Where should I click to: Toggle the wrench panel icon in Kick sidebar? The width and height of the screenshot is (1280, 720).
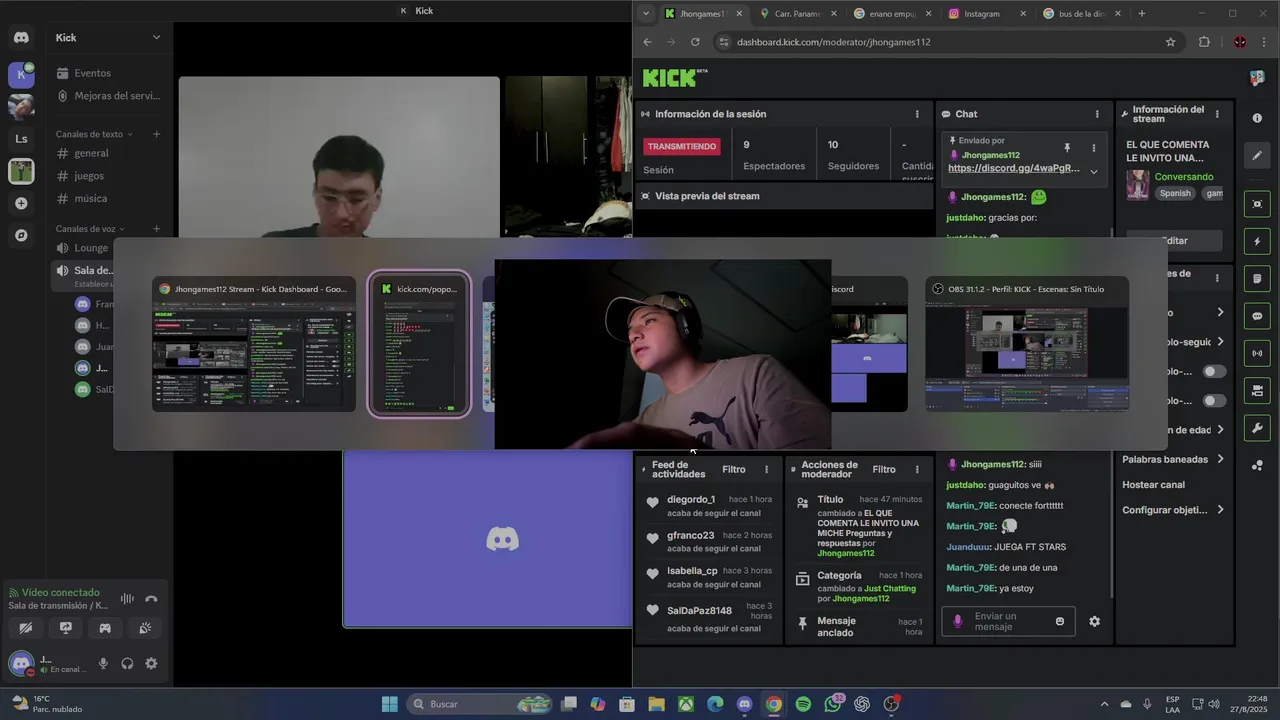point(1257,428)
